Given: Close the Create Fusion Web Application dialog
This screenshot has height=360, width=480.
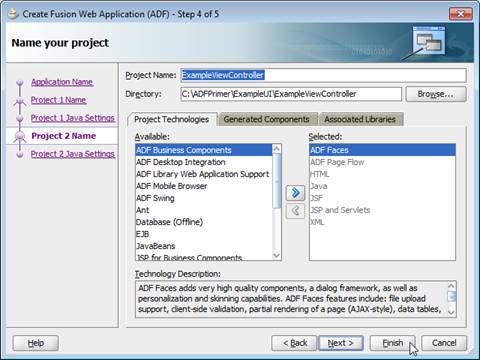Looking at the screenshot, I should pyautogui.click(x=461, y=14).
